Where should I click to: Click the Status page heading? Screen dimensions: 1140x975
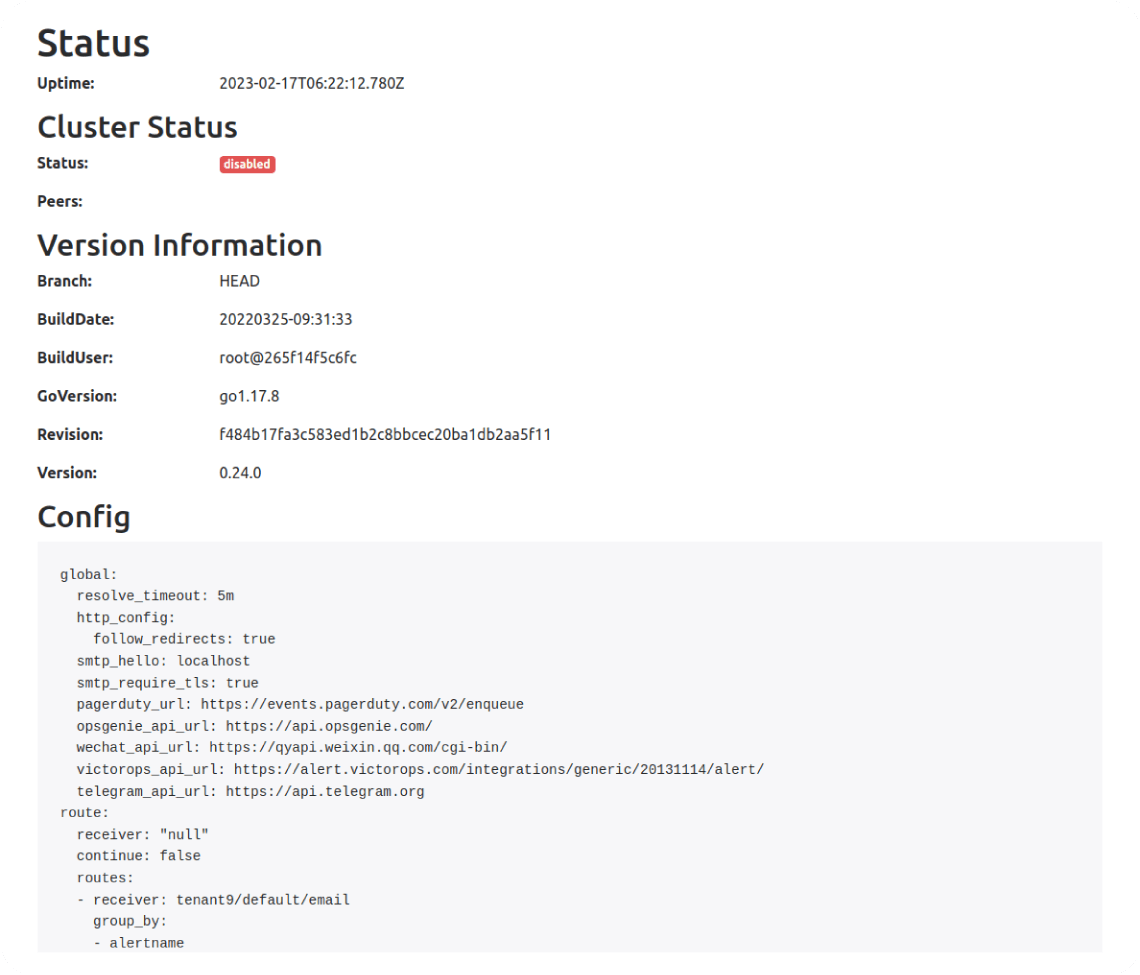tap(93, 44)
